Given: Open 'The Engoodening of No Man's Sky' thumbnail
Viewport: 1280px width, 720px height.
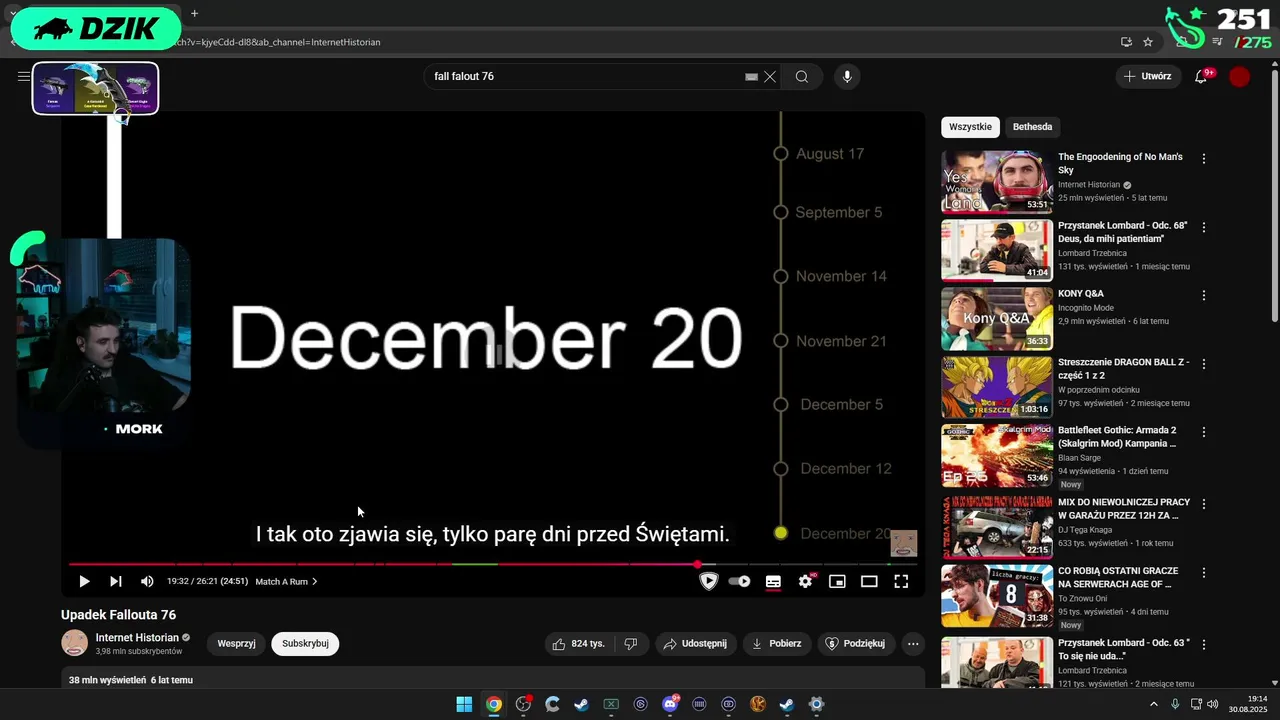Looking at the screenshot, I should tap(997, 182).
